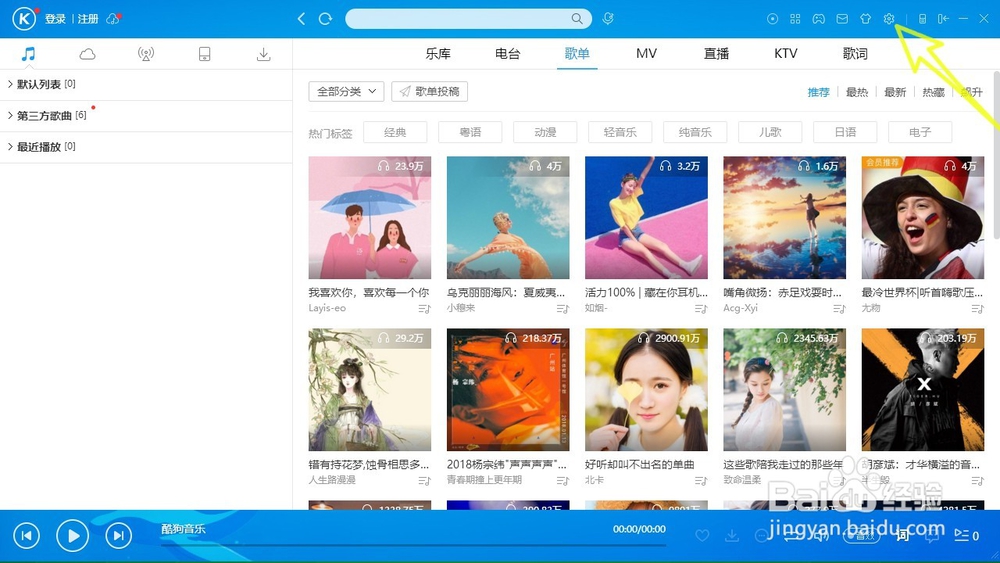The width and height of the screenshot is (1000, 563).
Task: Switch to the 电台 tab
Action: coord(508,54)
